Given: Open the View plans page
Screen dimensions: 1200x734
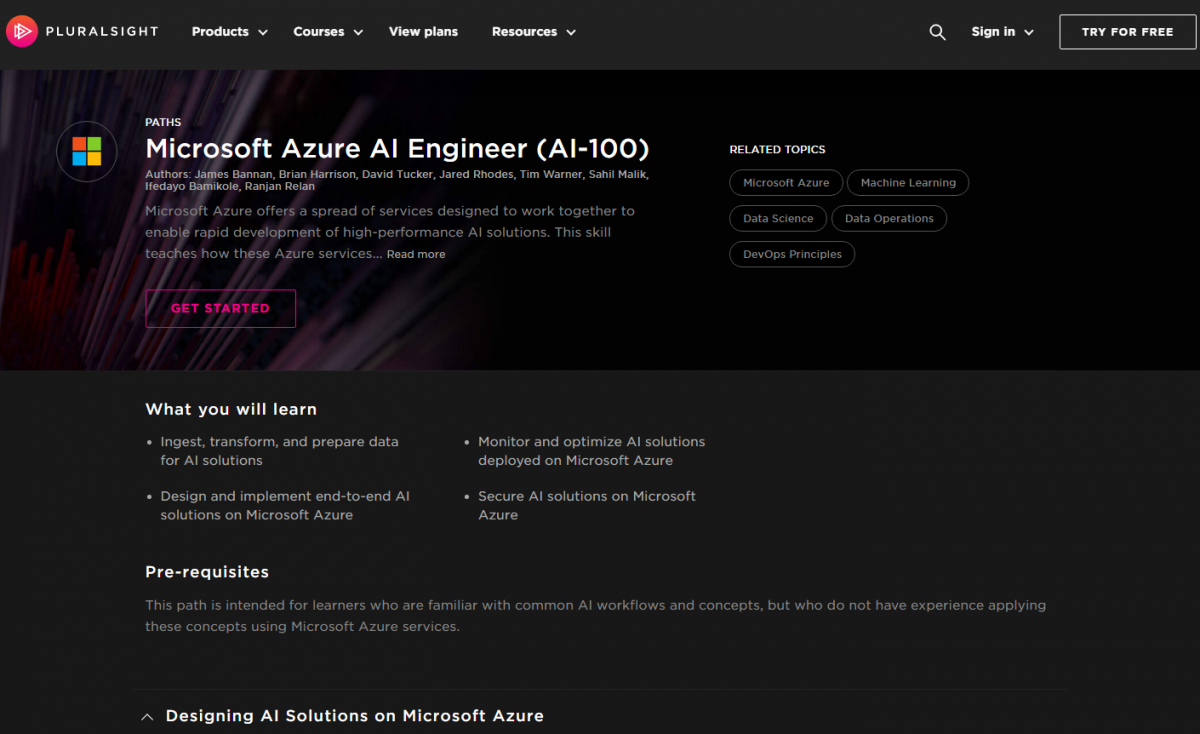Looking at the screenshot, I should (x=423, y=31).
